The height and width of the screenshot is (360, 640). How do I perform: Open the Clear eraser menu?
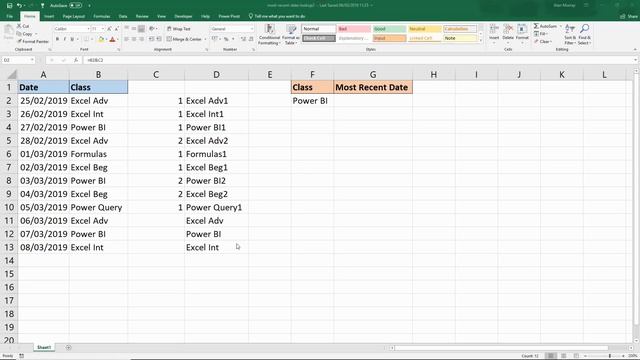click(x=543, y=42)
